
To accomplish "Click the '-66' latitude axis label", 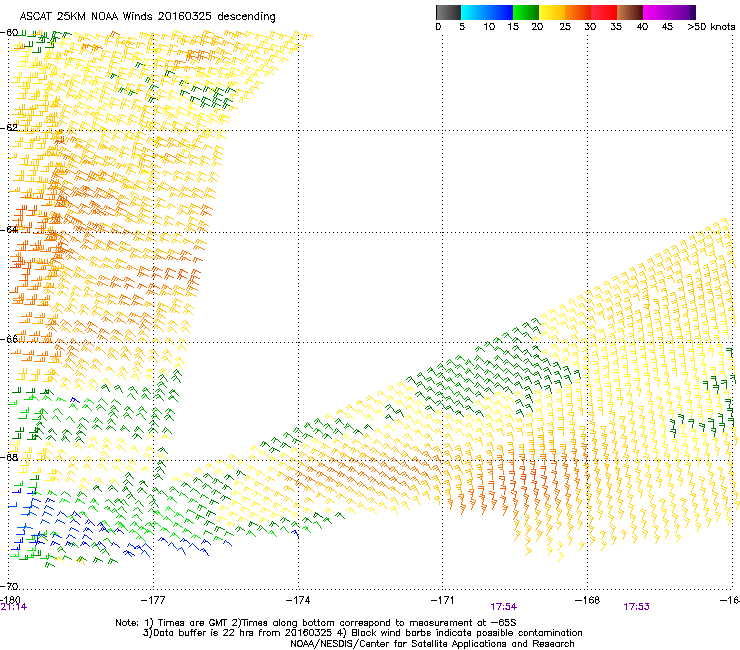I will click(9, 339).
